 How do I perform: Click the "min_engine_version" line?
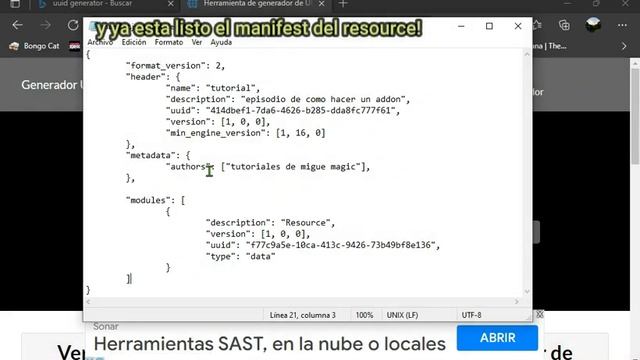coord(245,133)
